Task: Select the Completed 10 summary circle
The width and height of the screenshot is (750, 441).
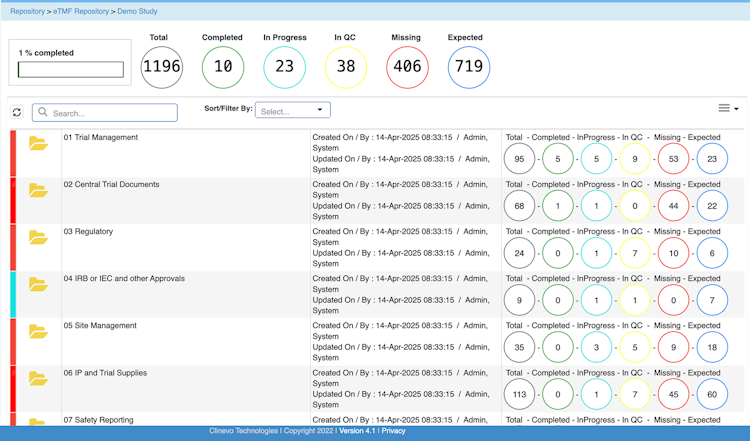Action: 223,67
